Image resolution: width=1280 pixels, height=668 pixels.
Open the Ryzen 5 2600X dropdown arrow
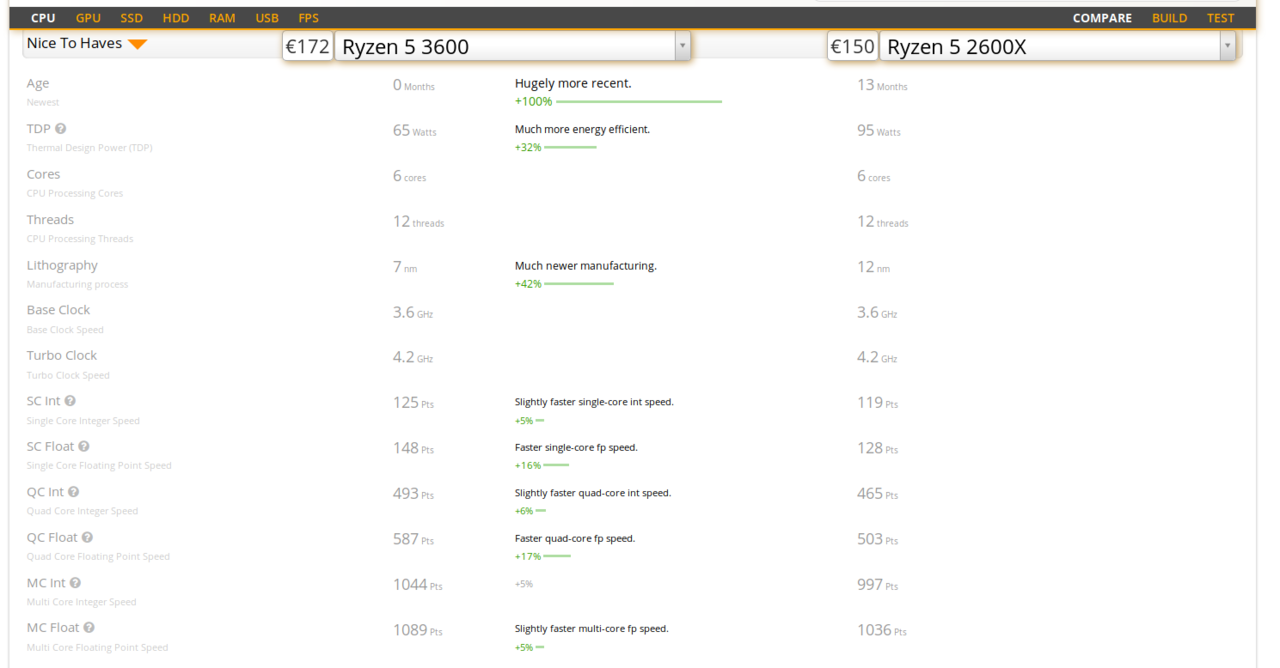(1227, 46)
